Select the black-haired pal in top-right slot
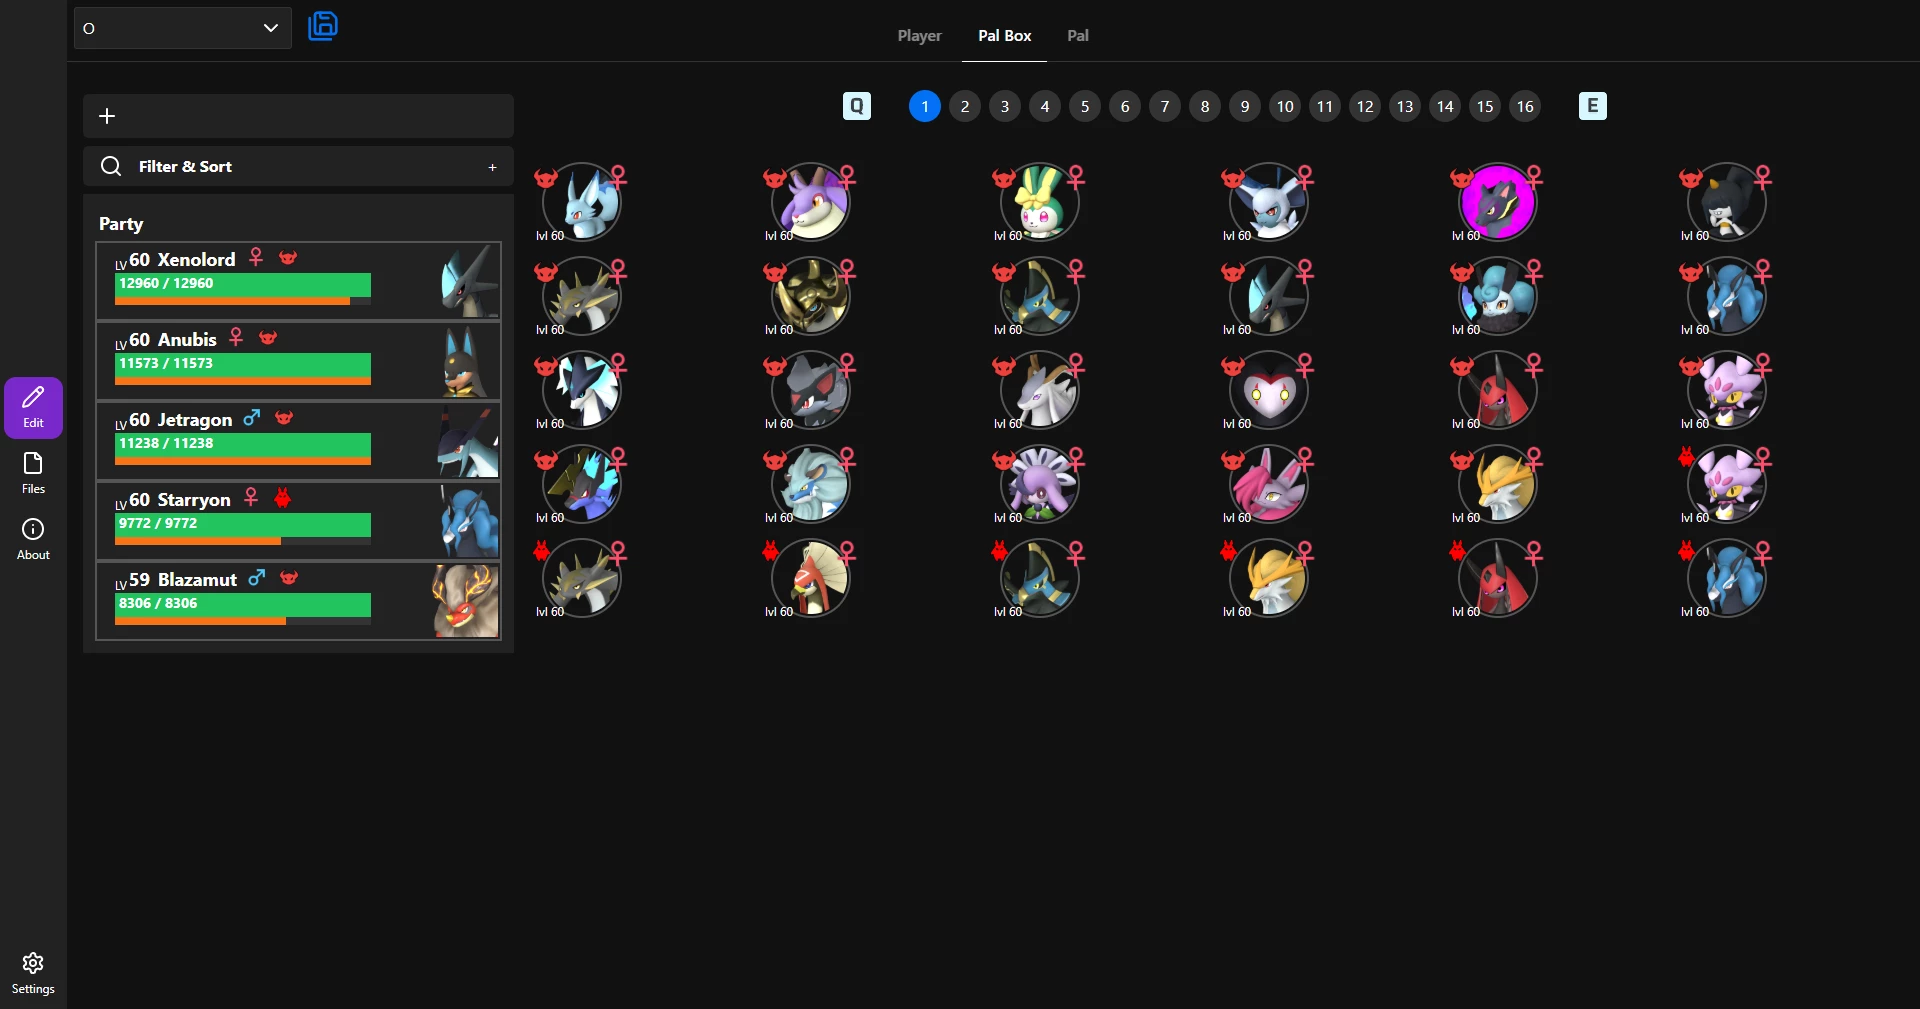Screen dimensions: 1920x1009 [x=1726, y=202]
